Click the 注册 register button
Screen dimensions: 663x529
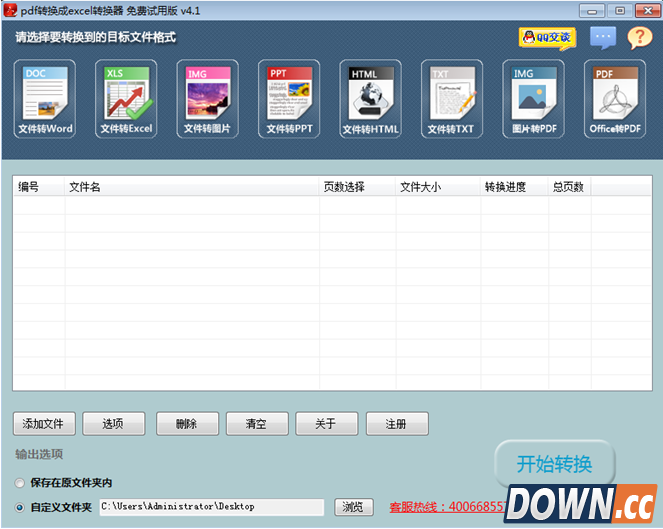(x=397, y=424)
